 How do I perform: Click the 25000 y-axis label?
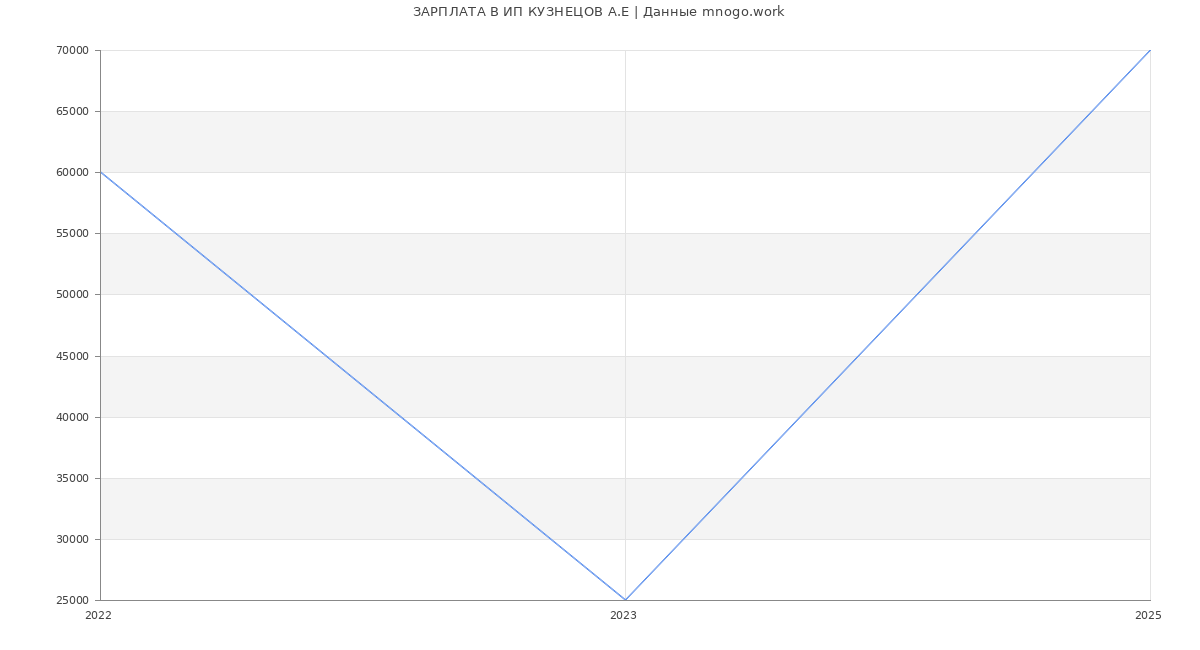(x=72, y=600)
